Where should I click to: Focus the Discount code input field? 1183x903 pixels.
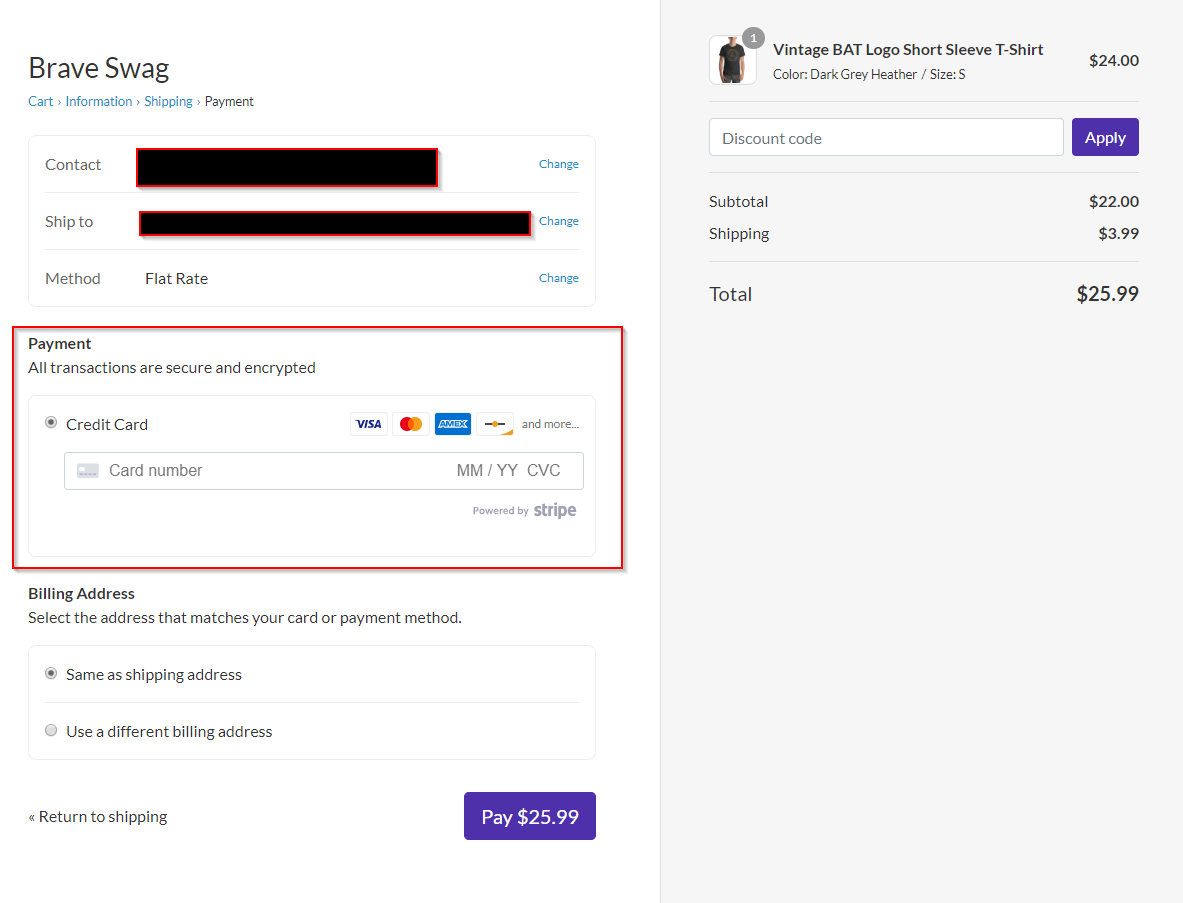(x=886, y=138)
